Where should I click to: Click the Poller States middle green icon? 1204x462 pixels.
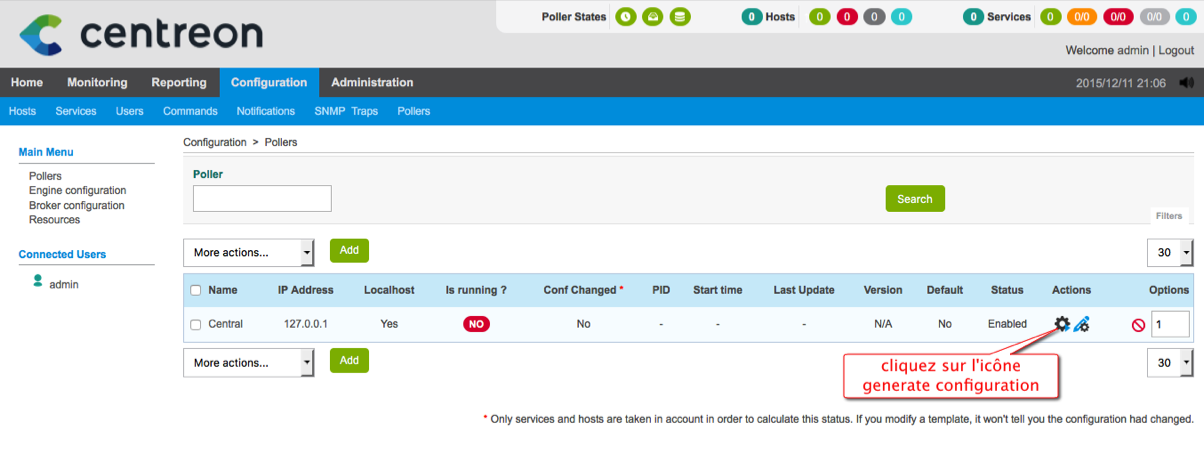click(x=652, y=17)
